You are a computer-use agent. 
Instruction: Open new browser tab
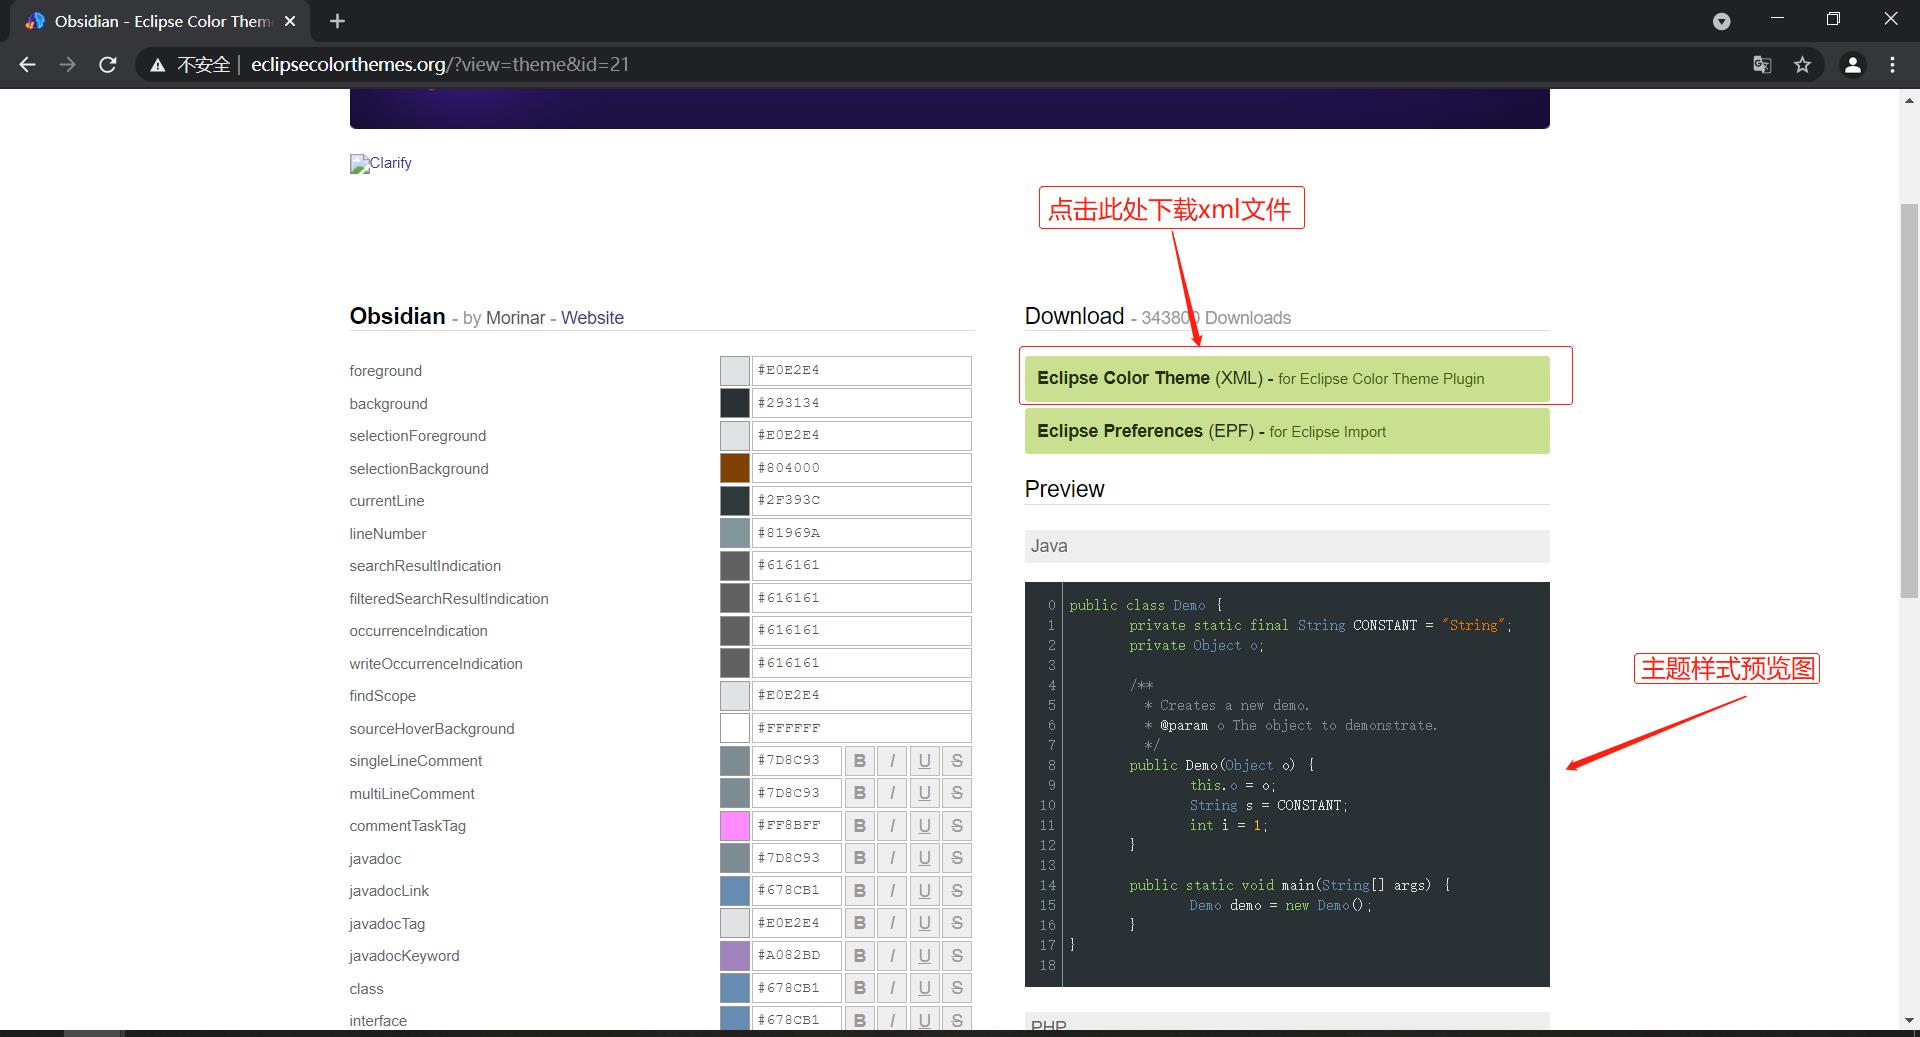[x=337, y=21]
